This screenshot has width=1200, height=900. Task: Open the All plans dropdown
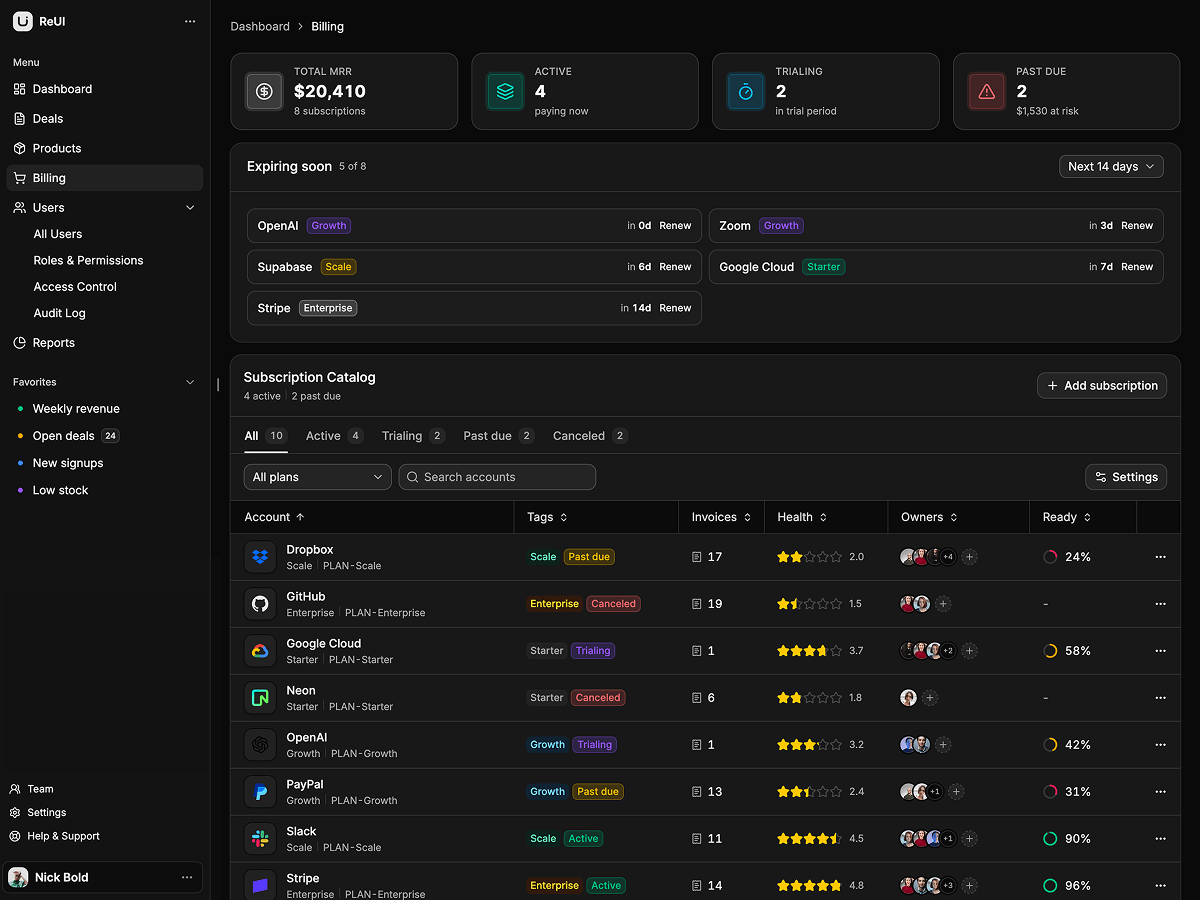coord(318,477)
